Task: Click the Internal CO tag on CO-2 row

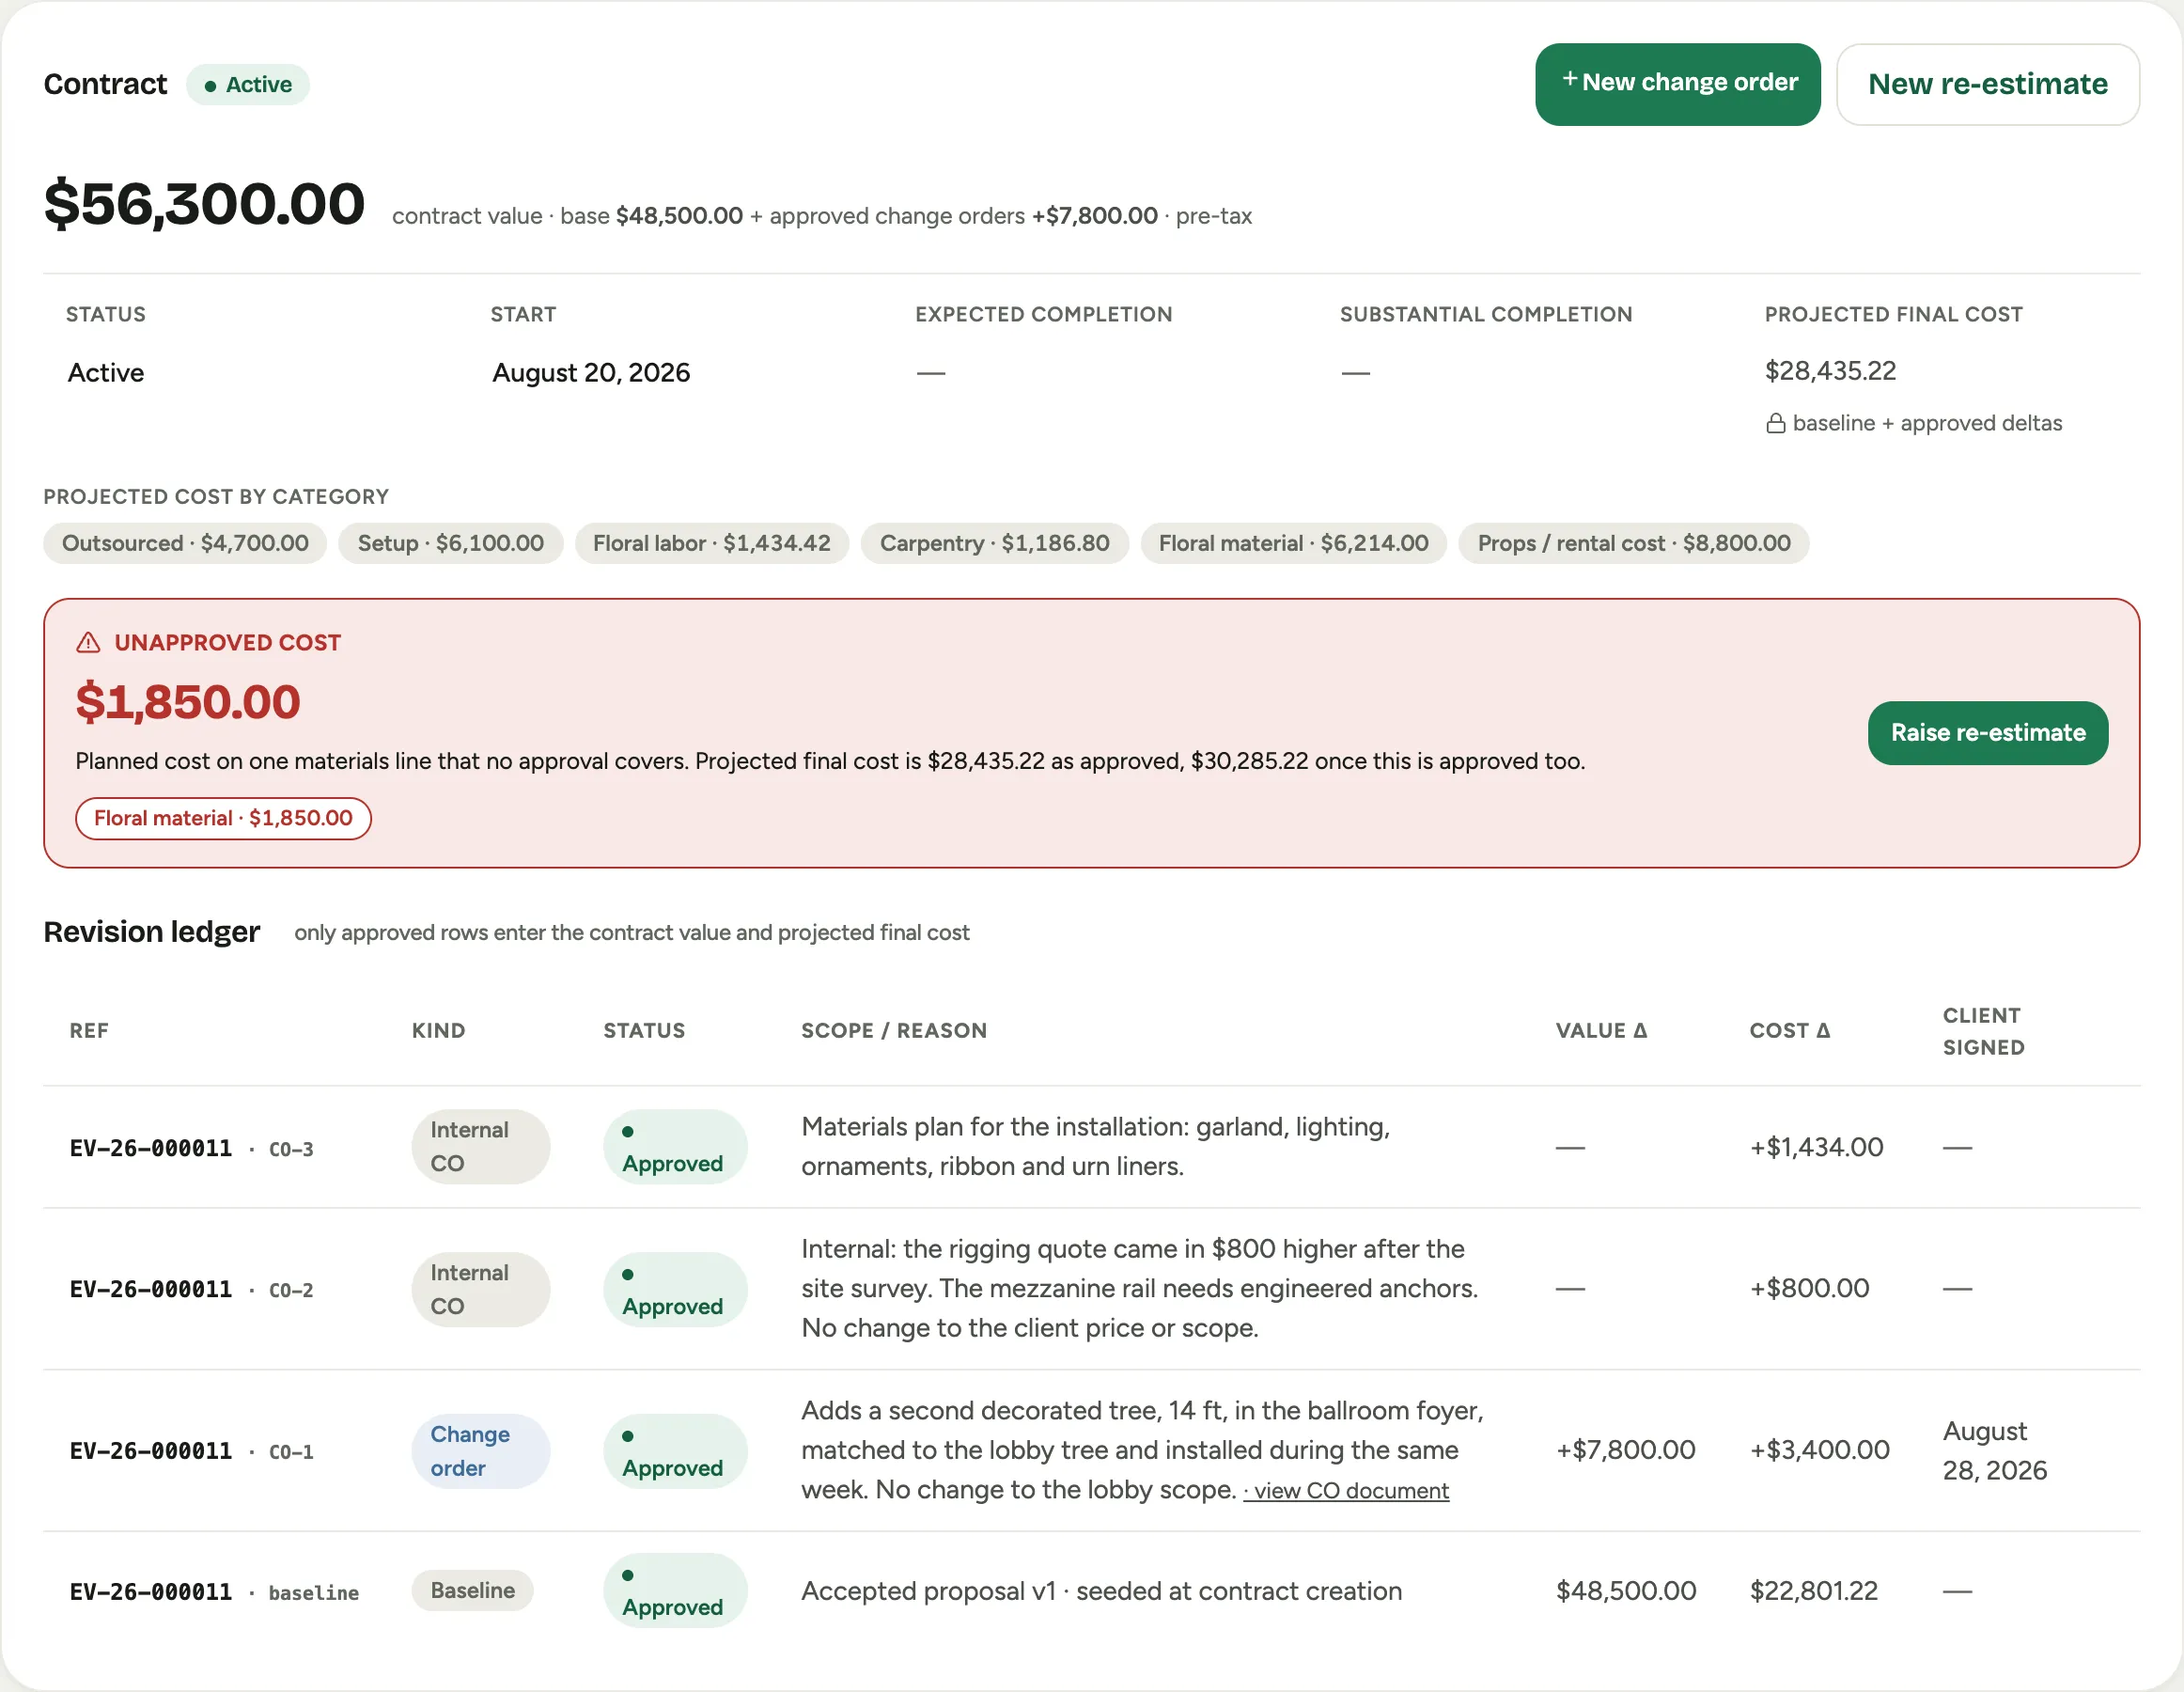Action: [x=480, y=1290]
